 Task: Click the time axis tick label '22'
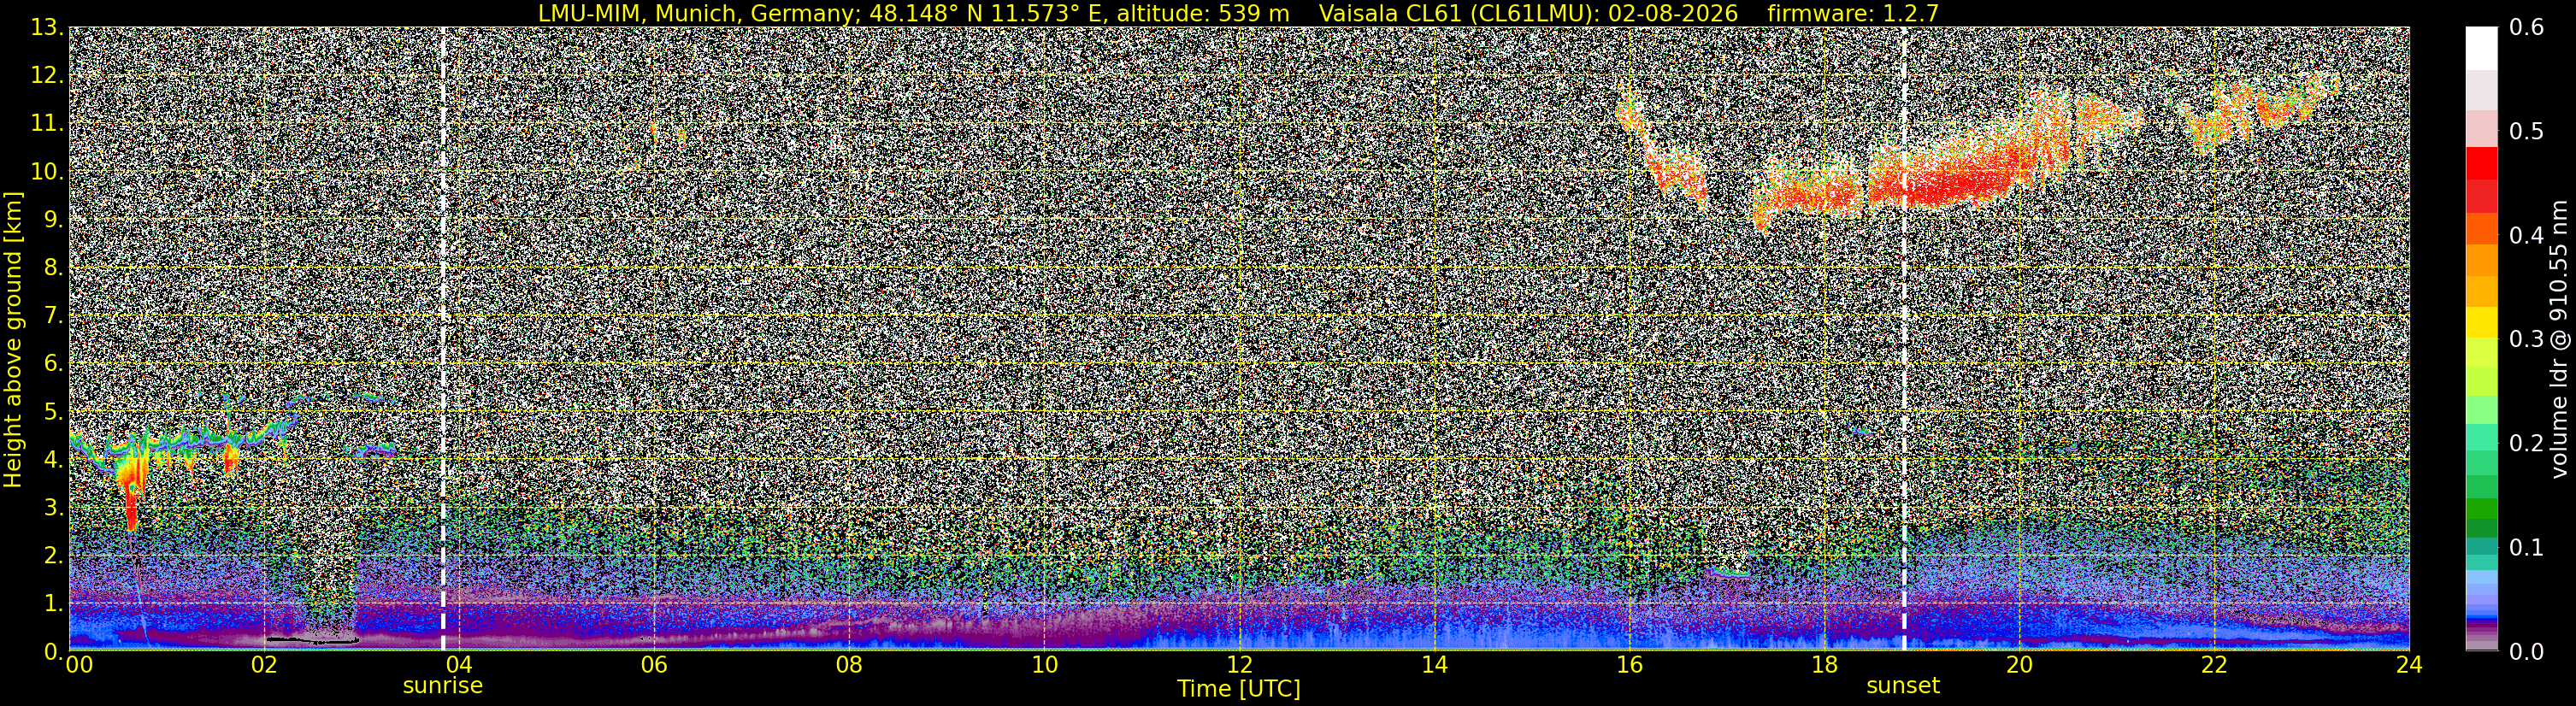click(x=2214, y=665)
